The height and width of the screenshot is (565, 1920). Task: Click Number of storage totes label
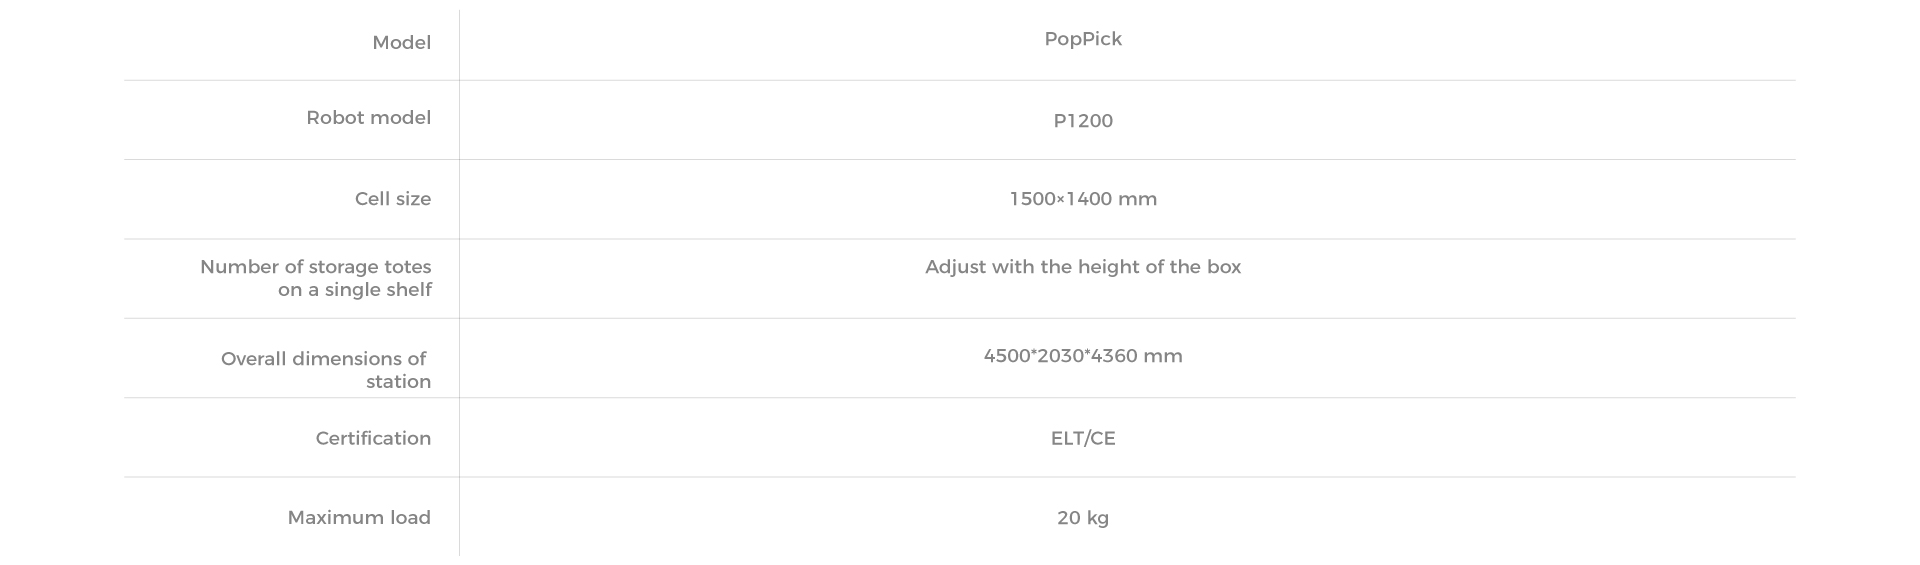pos(316,278)
